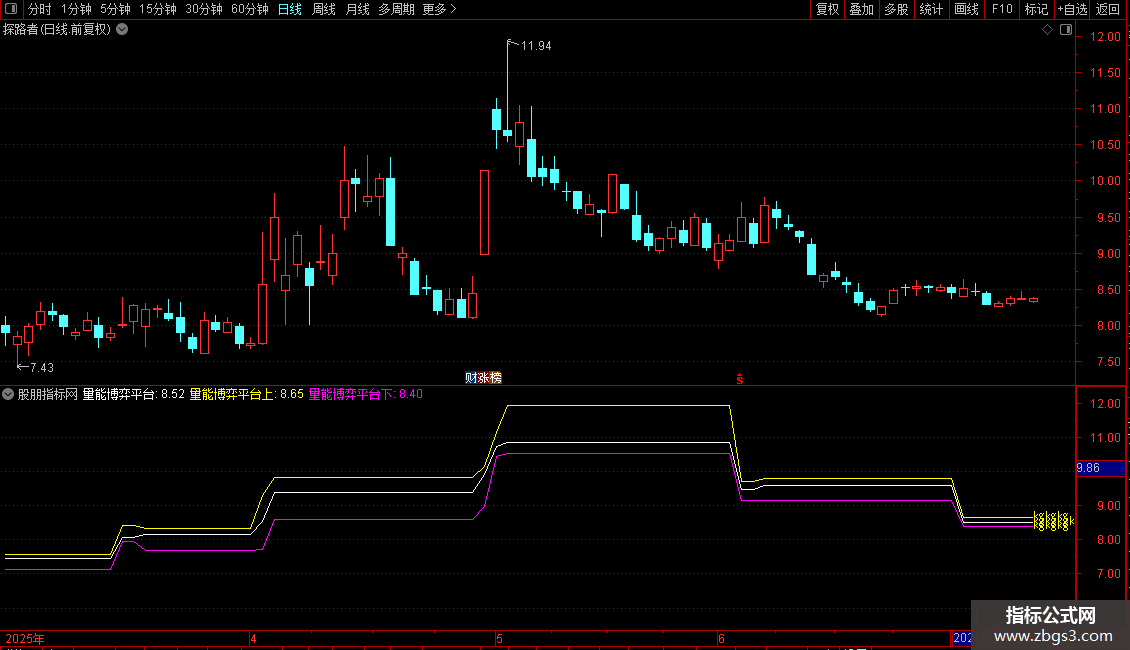The width and height of the screenshot is (1130, 650).
Task: Click the 叠加 overlay button
Action: pyautogui.click(x=861, y=9)
